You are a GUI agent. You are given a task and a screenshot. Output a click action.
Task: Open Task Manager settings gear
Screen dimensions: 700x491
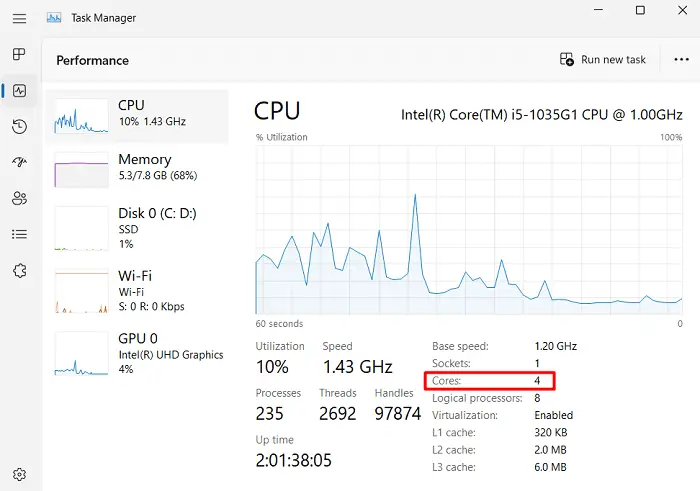point(19,473)
